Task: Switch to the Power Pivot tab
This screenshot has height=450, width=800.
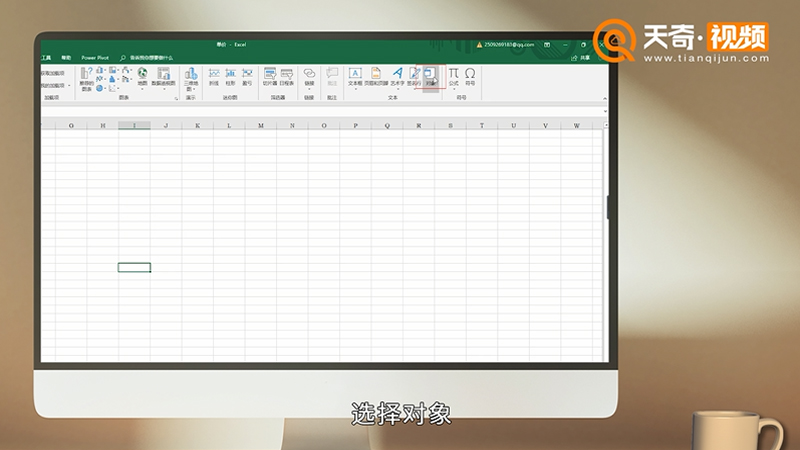Action: pos(95,58)
